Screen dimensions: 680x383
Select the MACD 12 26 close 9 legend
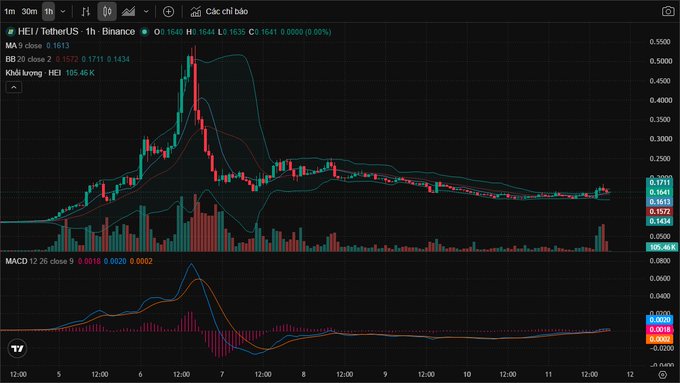point(39,261)
